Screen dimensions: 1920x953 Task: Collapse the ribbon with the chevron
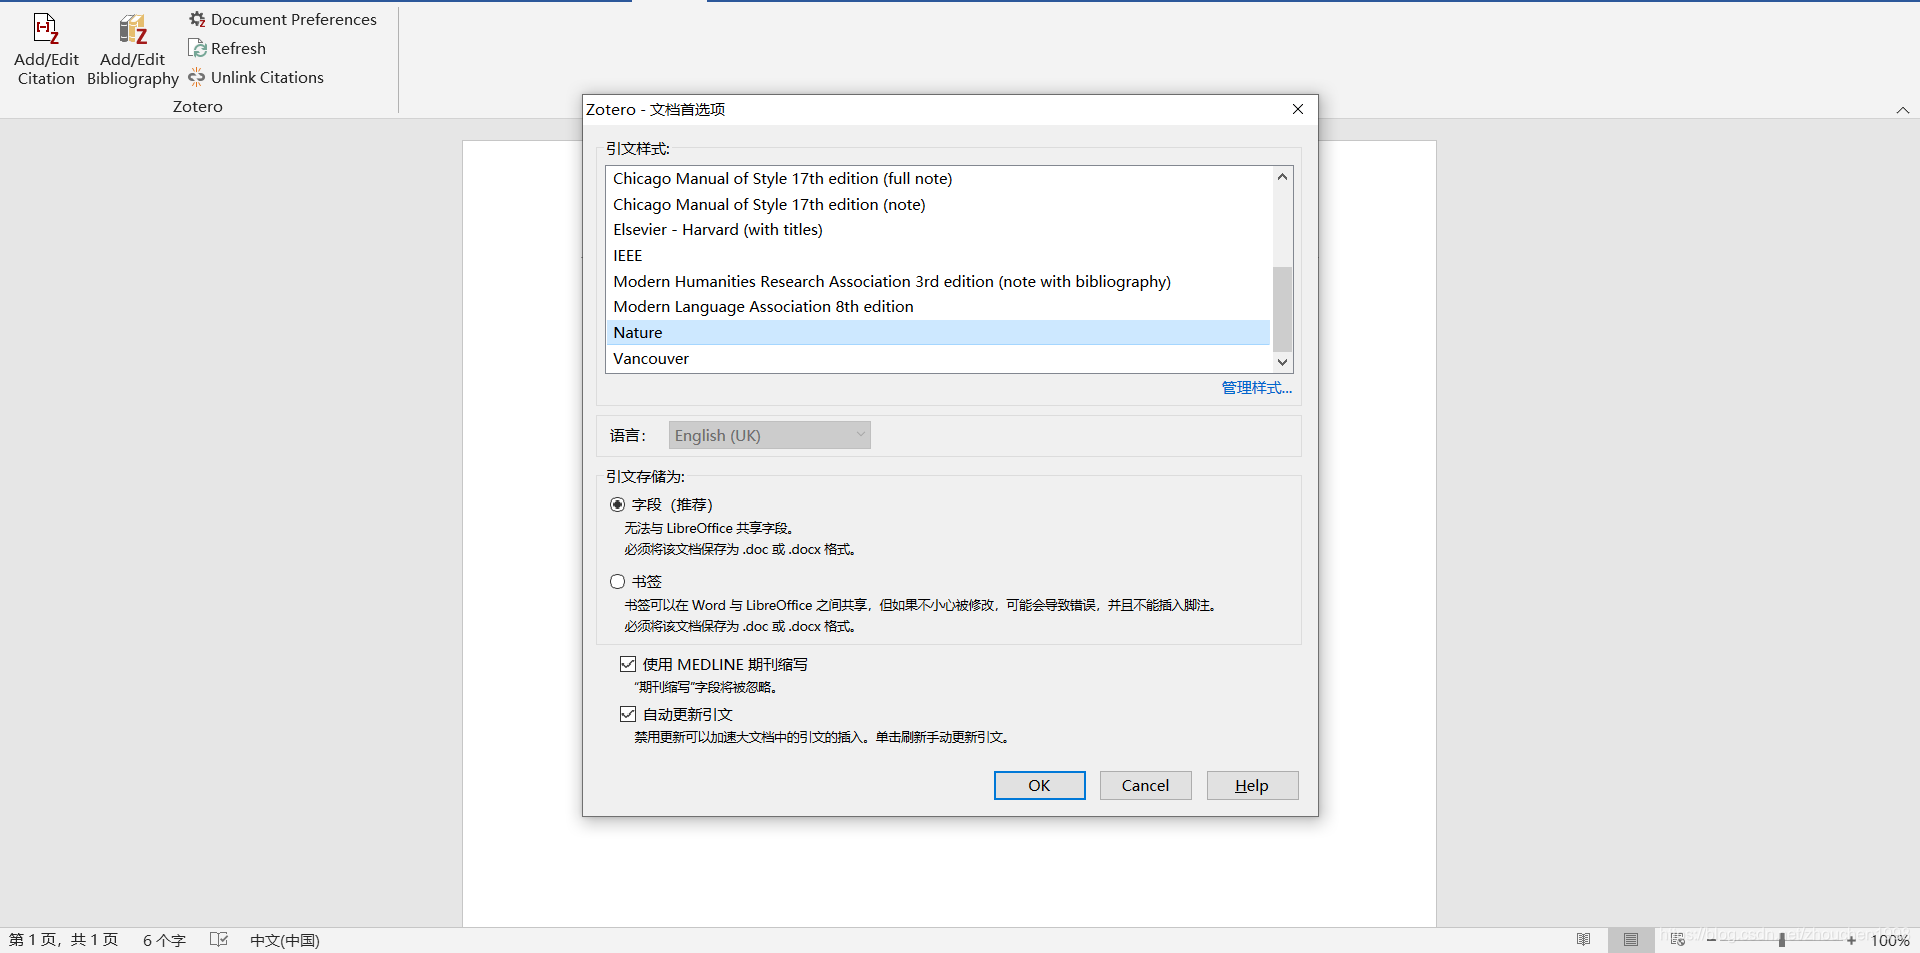1902,110
